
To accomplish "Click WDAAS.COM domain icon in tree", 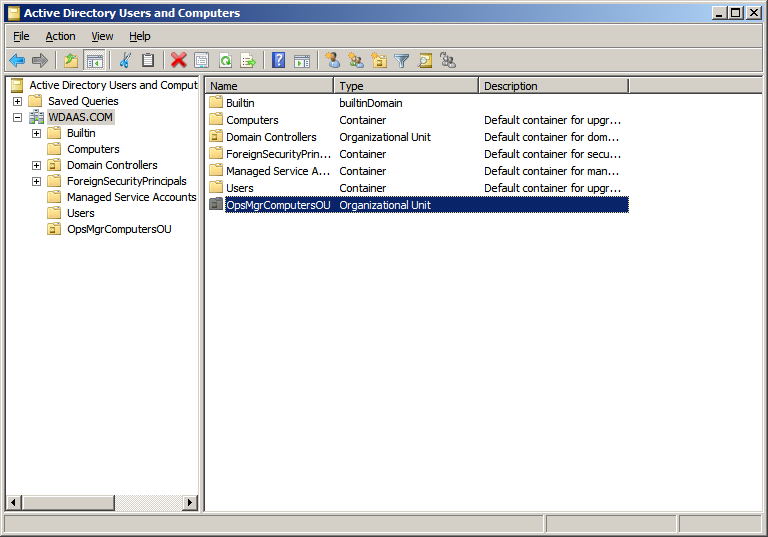I will pyautogui.click(x=37, y=117).
